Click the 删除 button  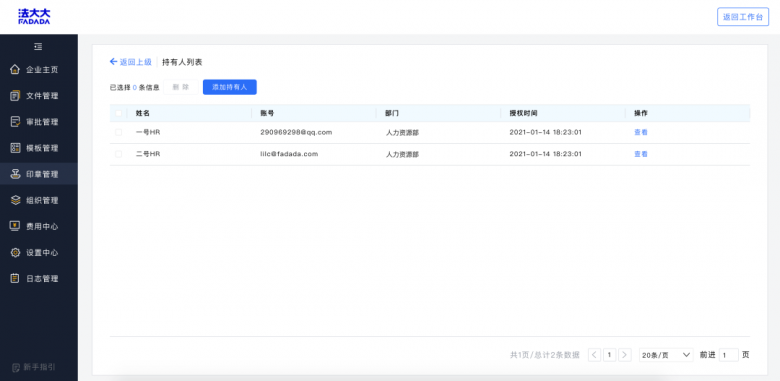coord(181,87)
